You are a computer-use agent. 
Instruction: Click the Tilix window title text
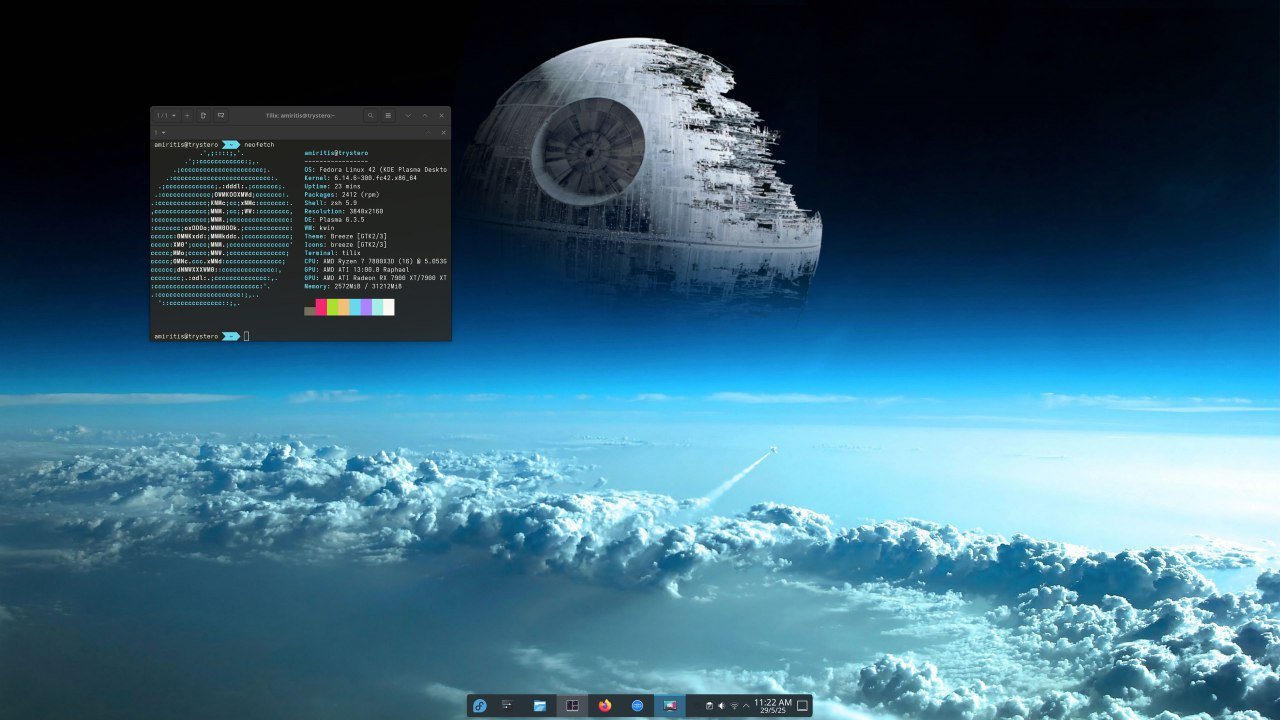pos(300,116)
